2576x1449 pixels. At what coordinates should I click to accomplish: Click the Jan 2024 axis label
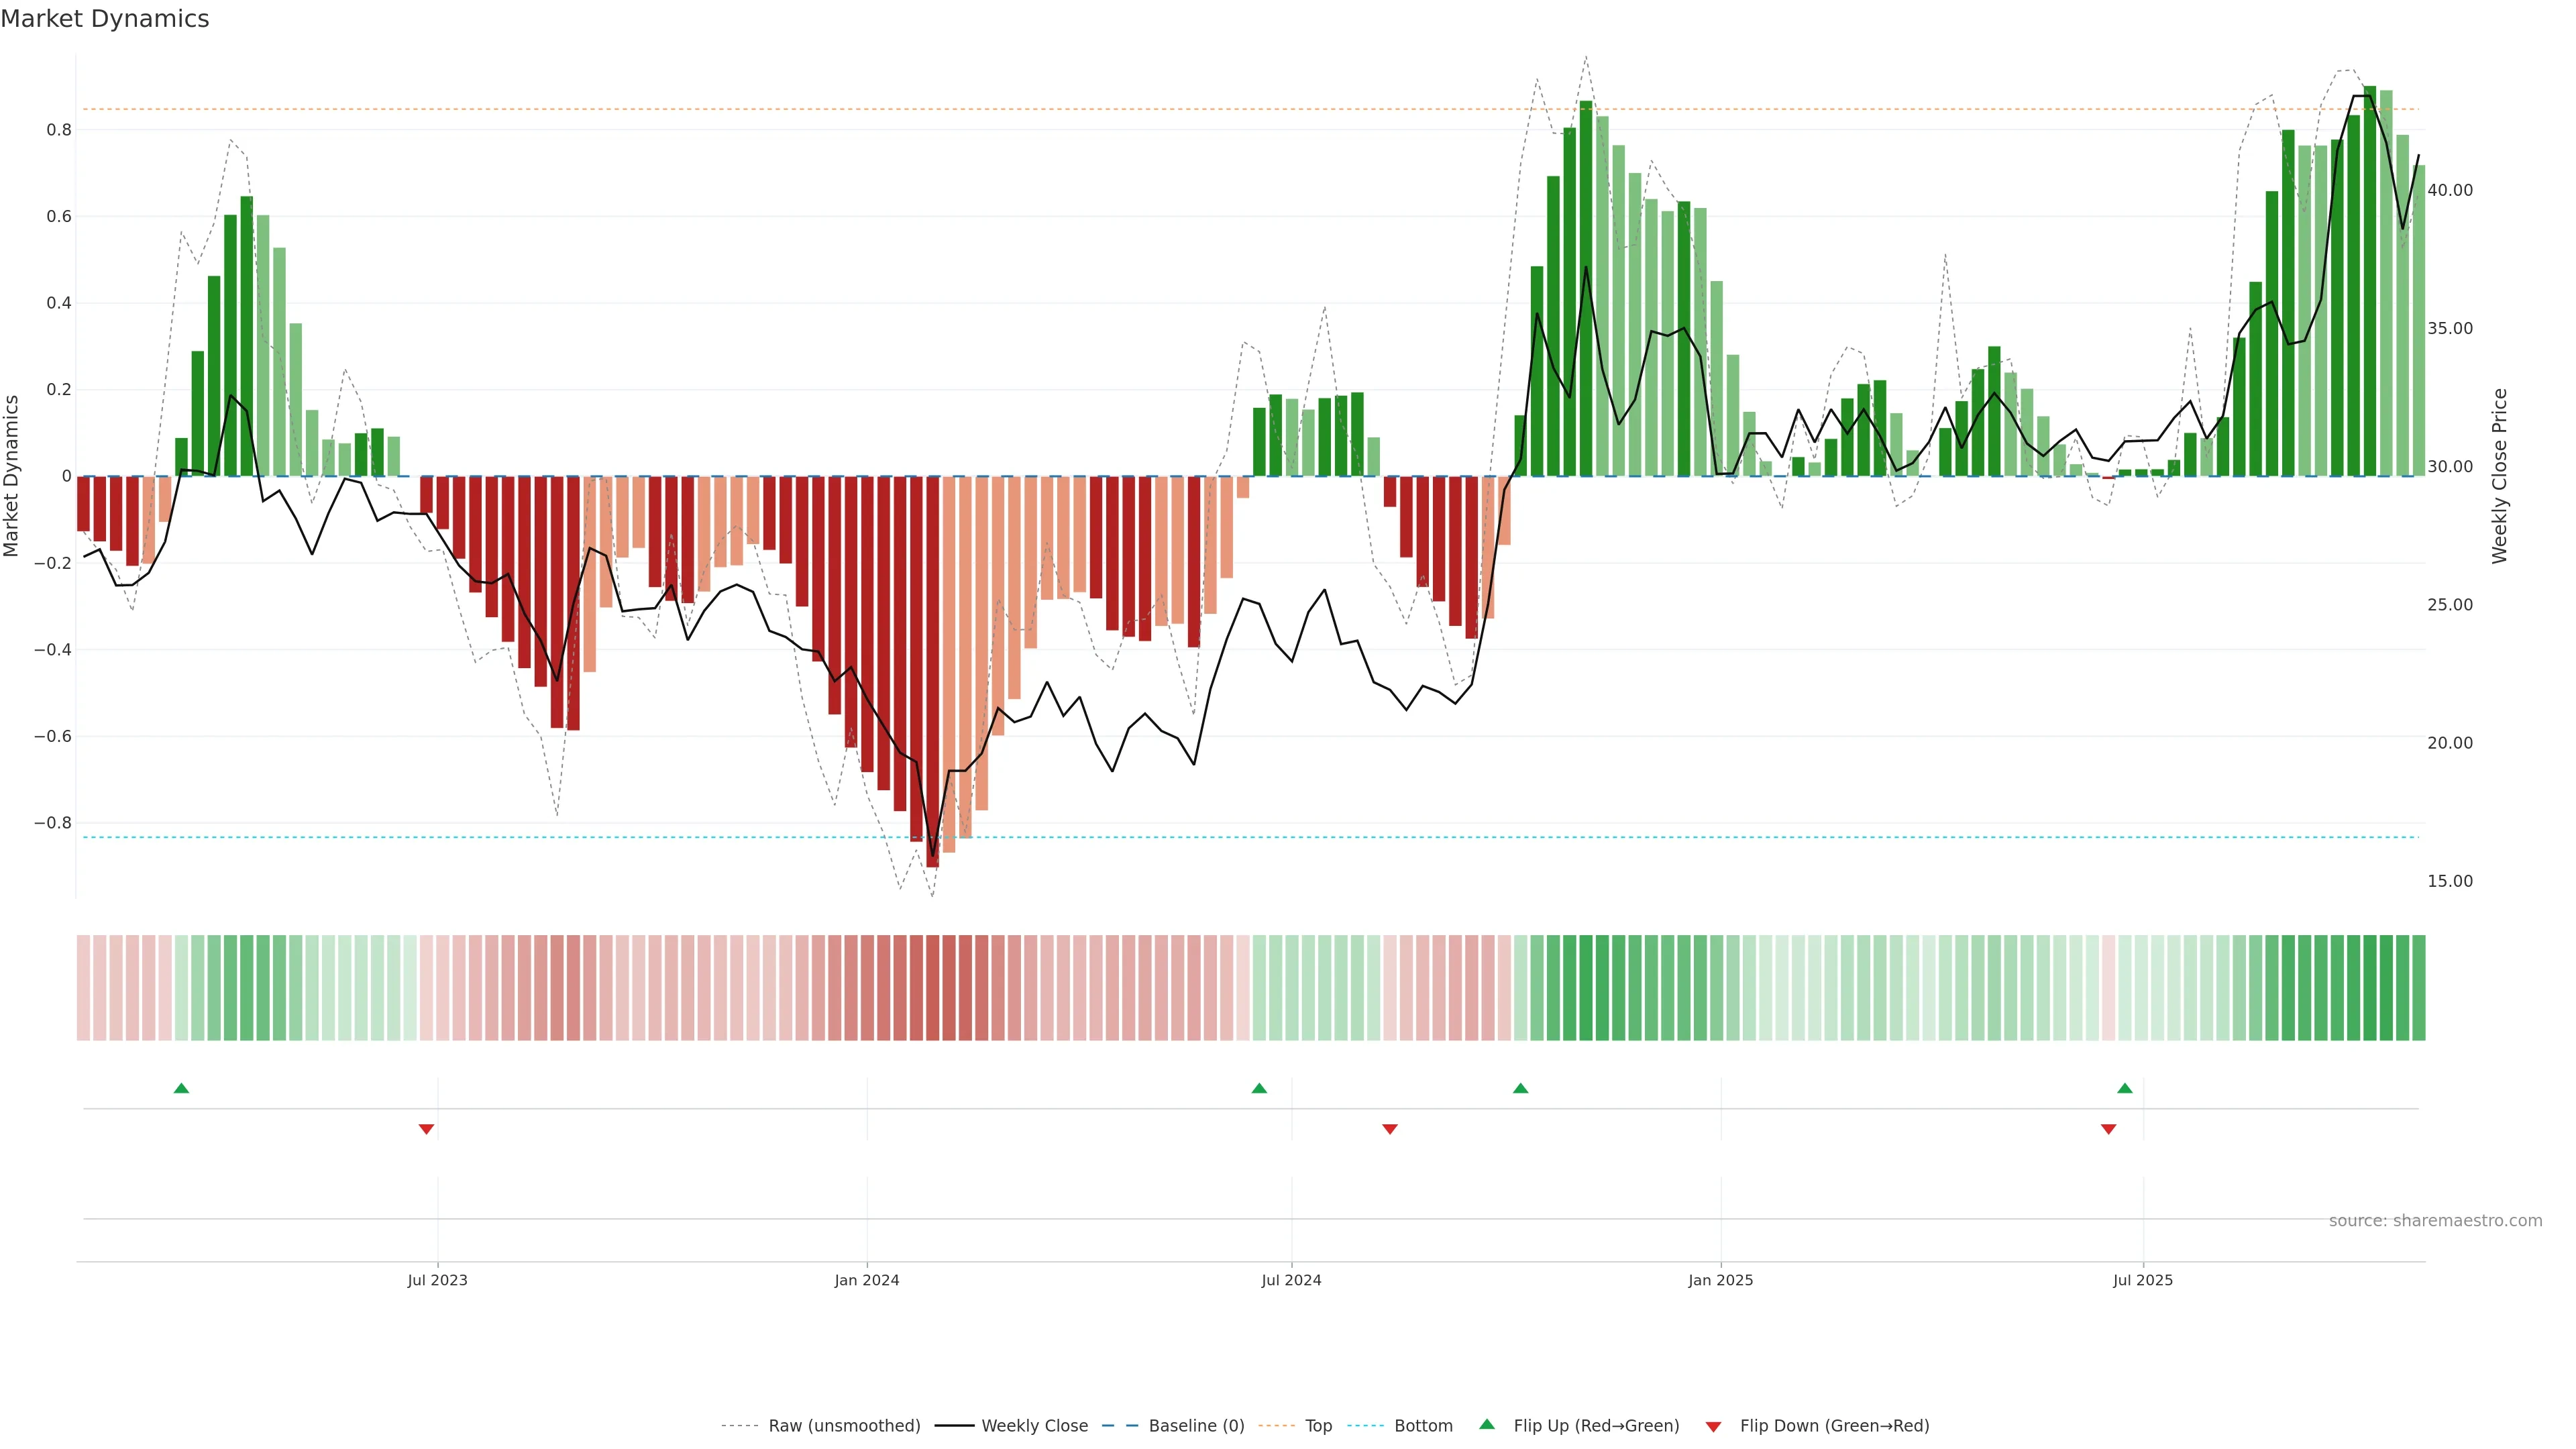(x=867, y=1280)
